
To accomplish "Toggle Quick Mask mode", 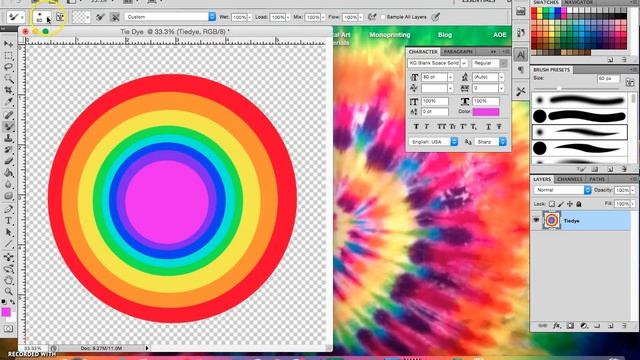I will coord(8,329).
